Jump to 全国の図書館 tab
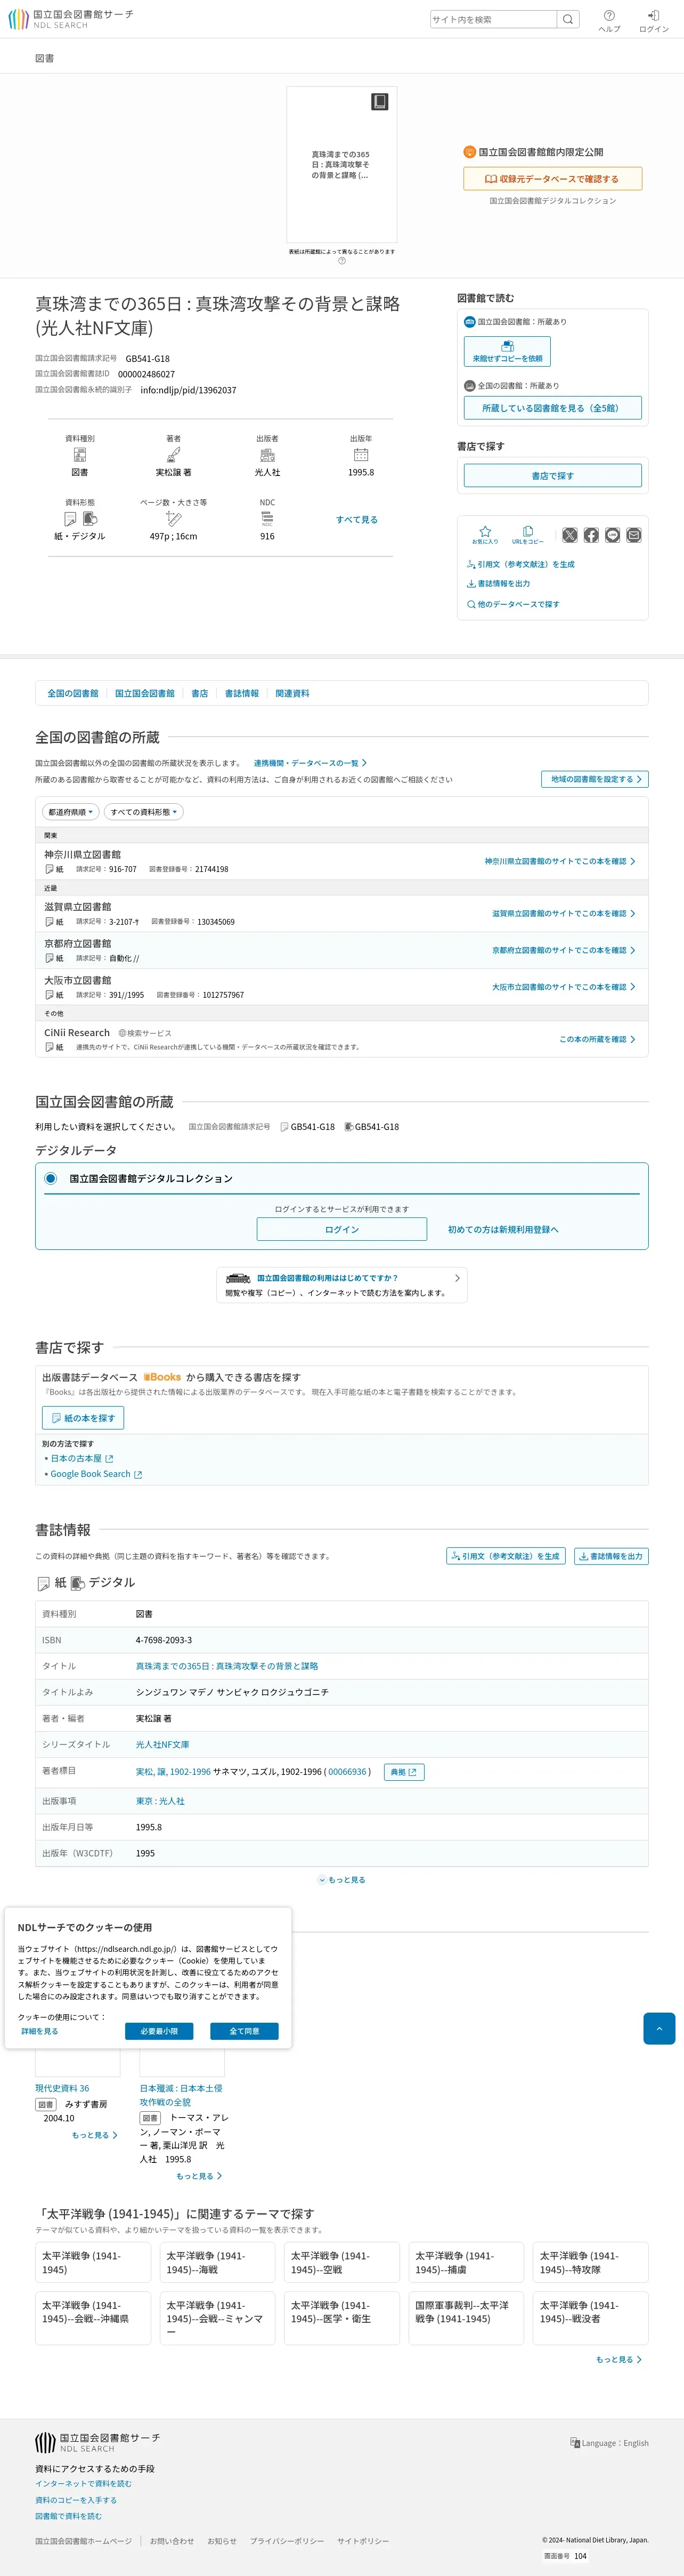This screenshot has width=684, height=2576. tap(73, 693)
